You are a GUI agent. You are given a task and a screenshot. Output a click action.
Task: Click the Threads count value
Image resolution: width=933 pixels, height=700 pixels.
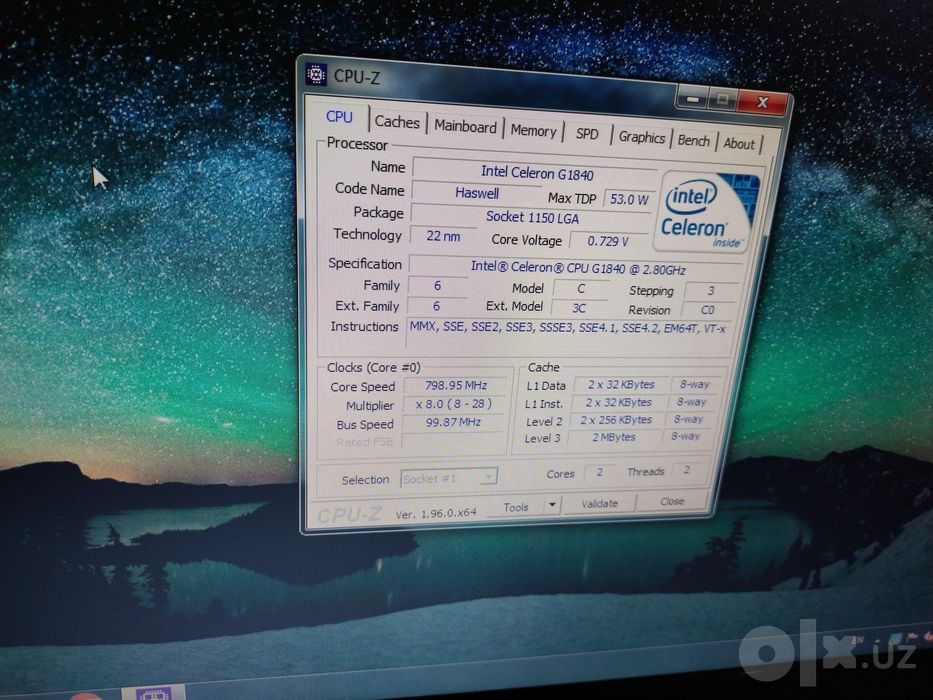[686, 470]
